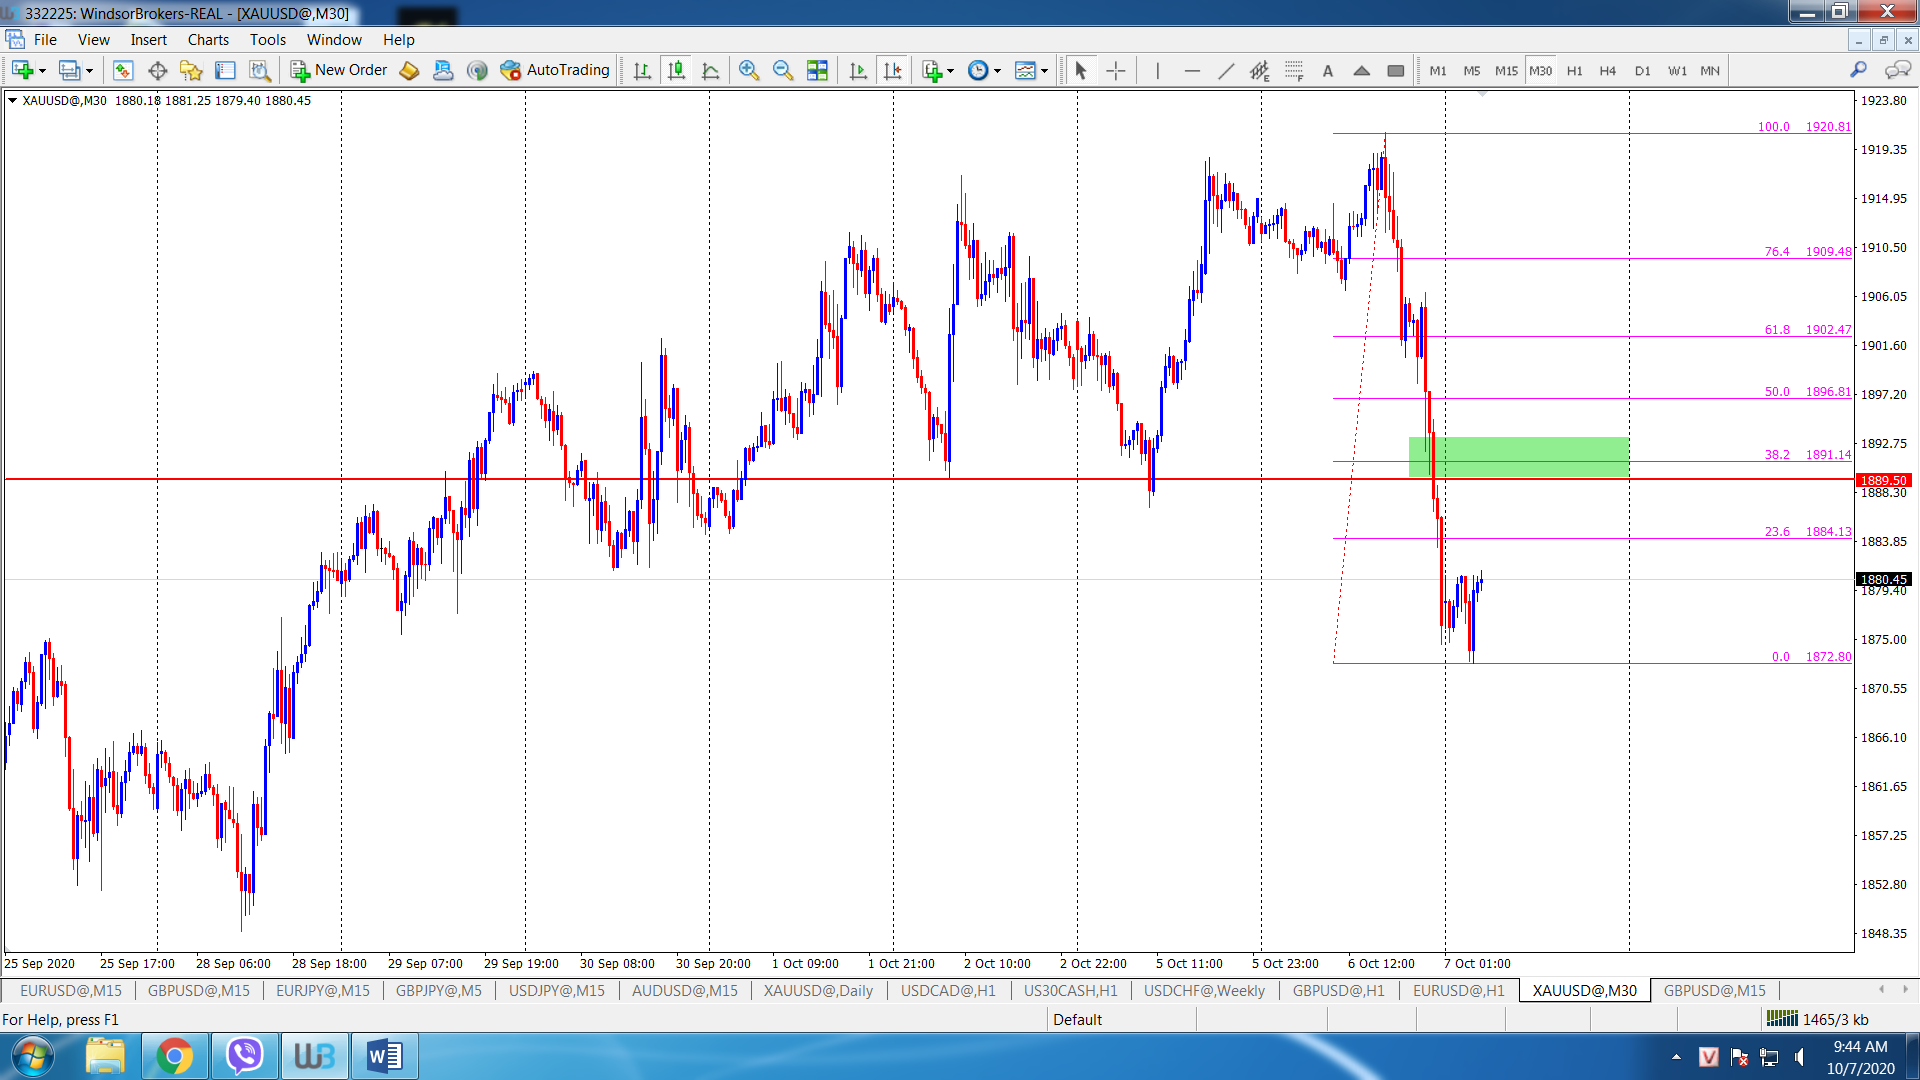Click the red 1889.50 price label
Screen dimensions: 1920x1080
pyautogui.click(x=1883, y=480)
